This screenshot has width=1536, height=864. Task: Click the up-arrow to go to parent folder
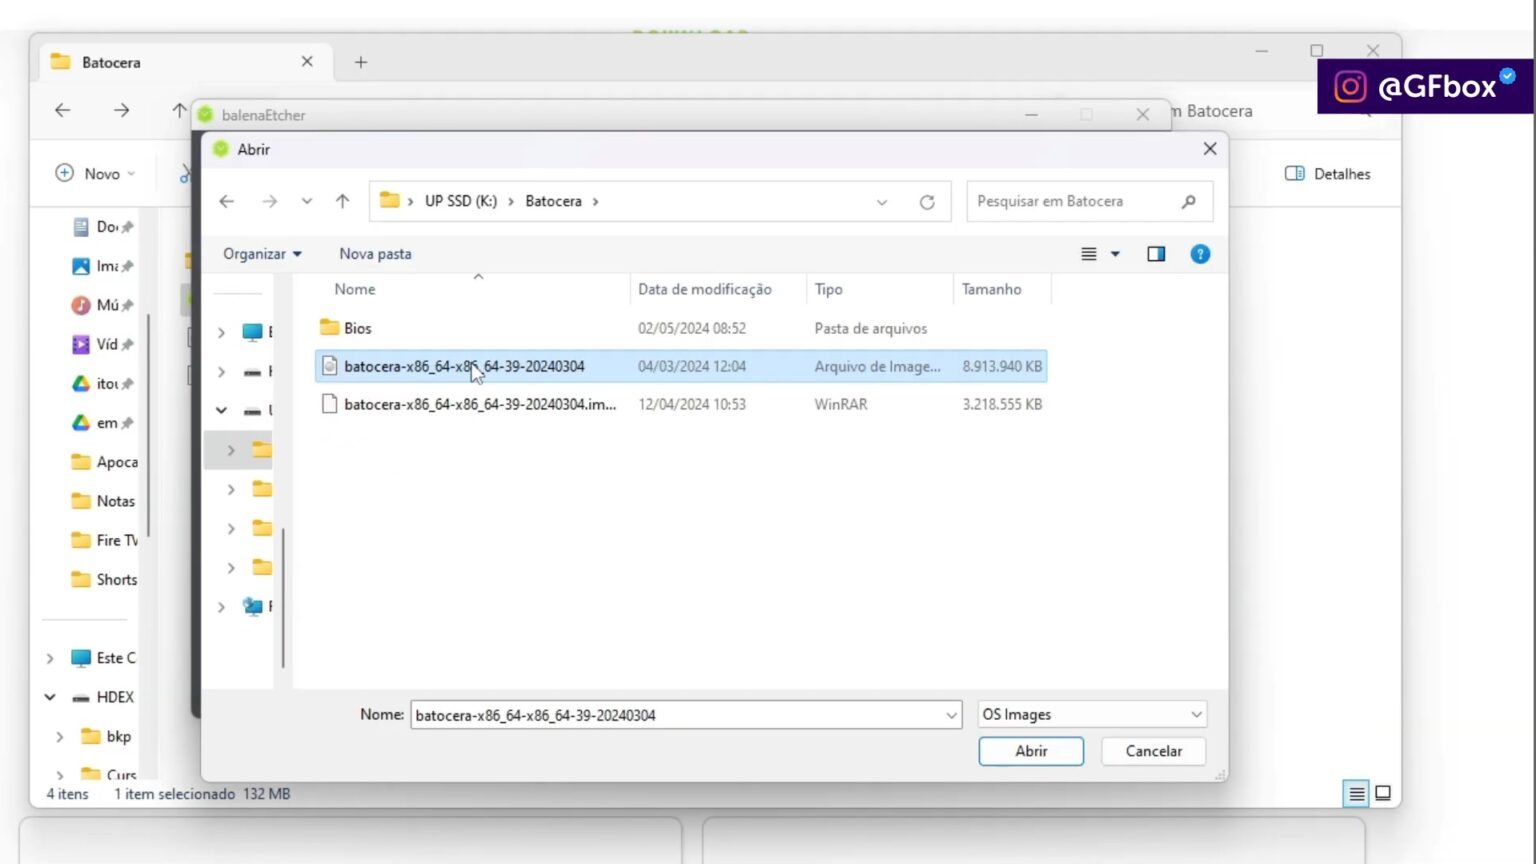pyautogui.click(x=342, y=201)
